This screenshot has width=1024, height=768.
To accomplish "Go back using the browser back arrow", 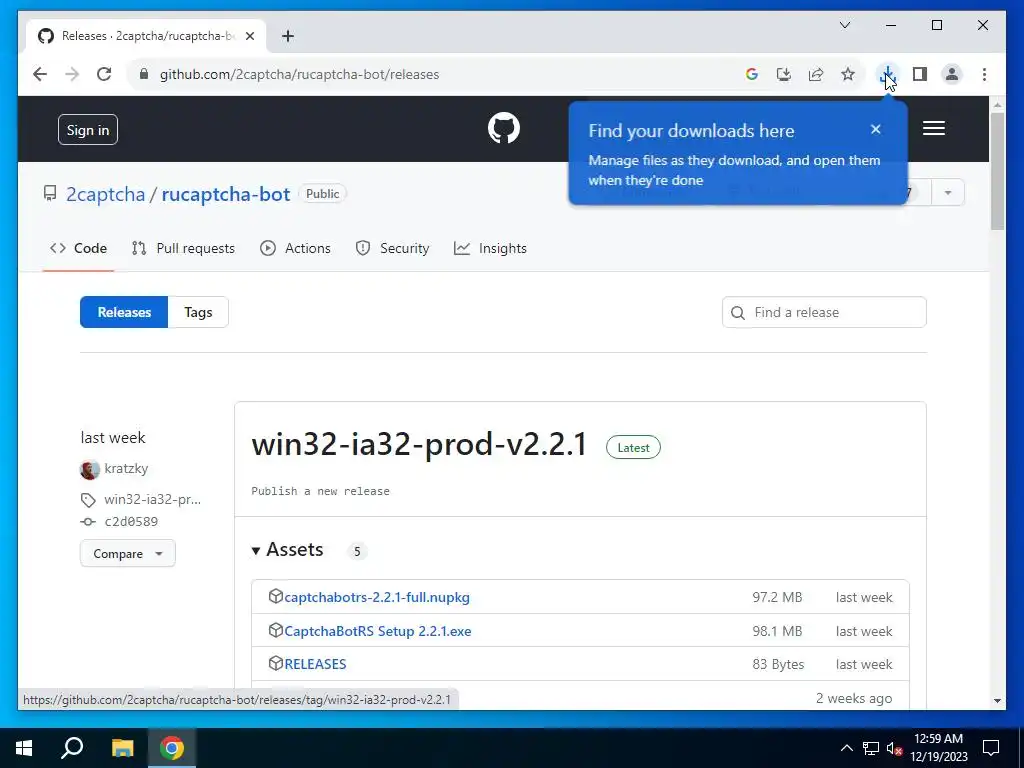I will click(x=40, y=74).
